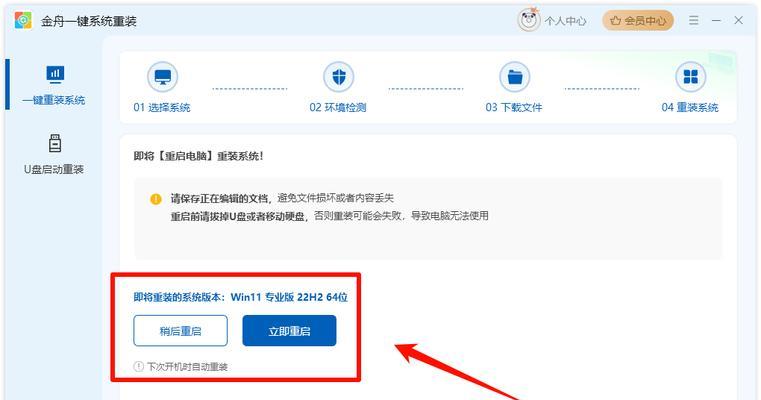The width and height of the screenshot is (761, 400).
Task: Click info icon beside 下次开机时自动重装
Action: (138, 367)
